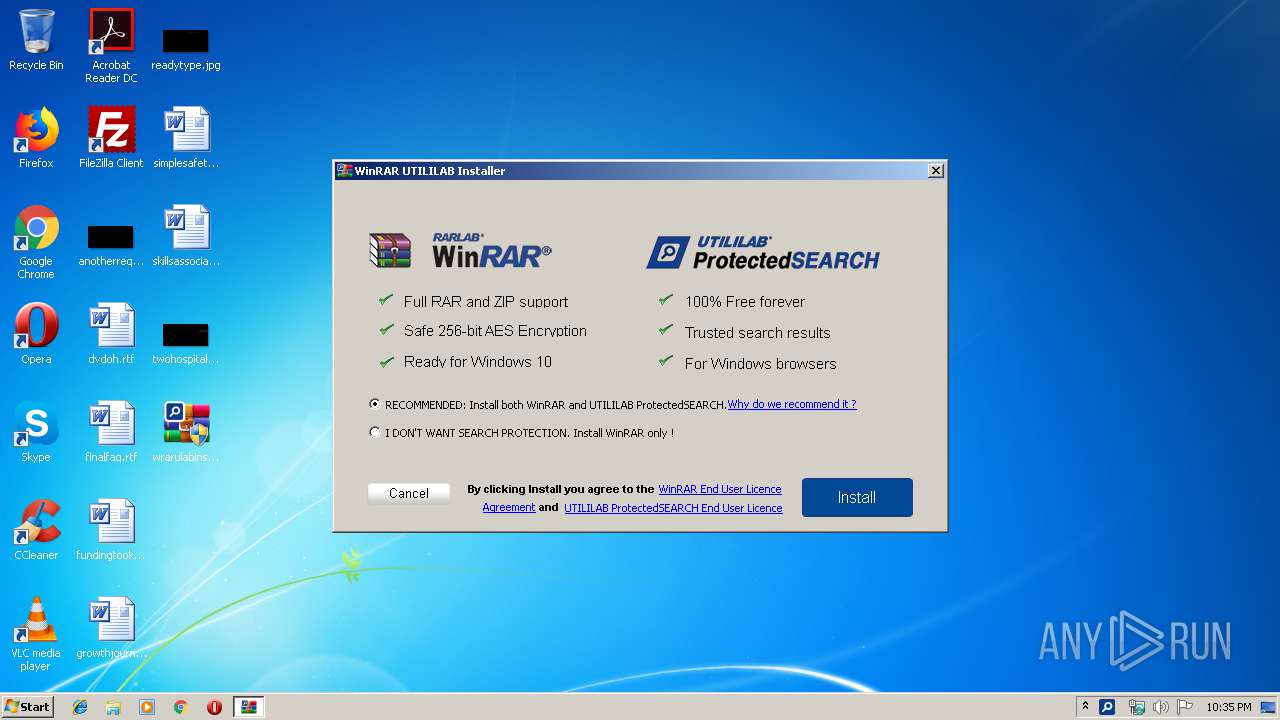Viewport: 1280px width, 720px height.
Task: Open WinRAR End User Licence Agreement link
Action: (719, 489)
